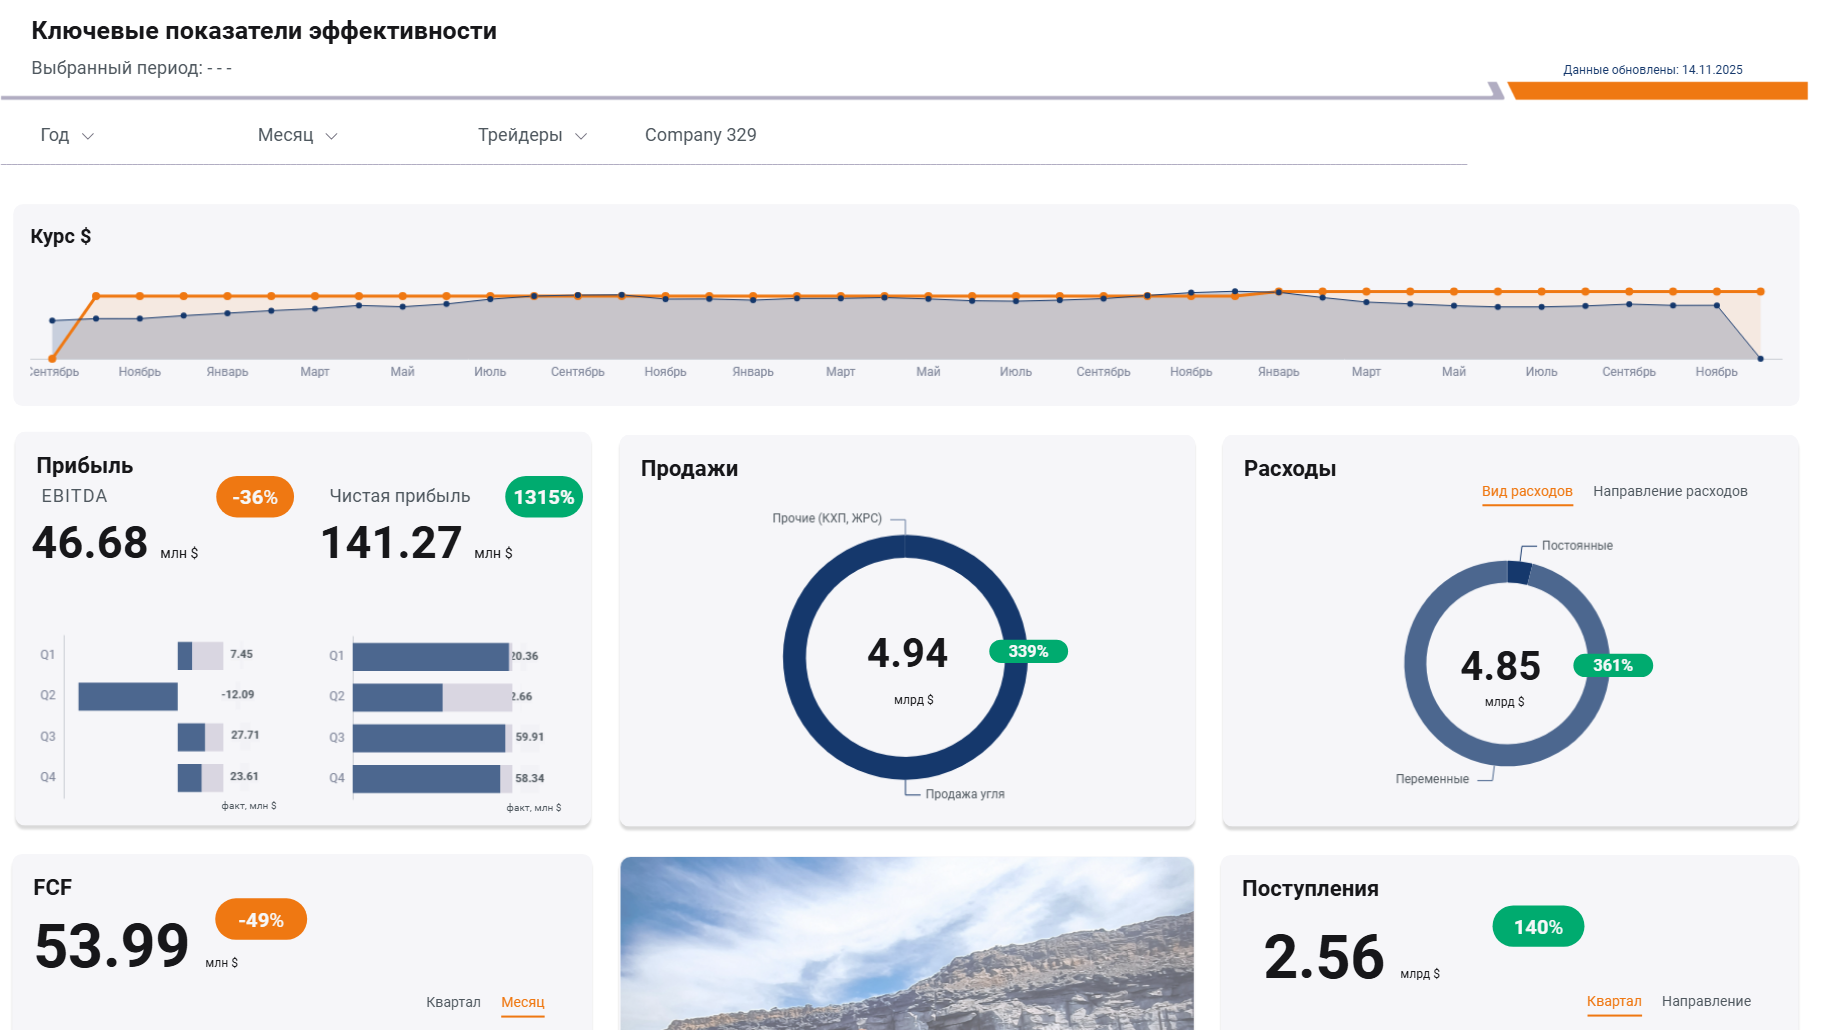
Task: Open the mountain landscape image
Action: click(x=907, y=943)
